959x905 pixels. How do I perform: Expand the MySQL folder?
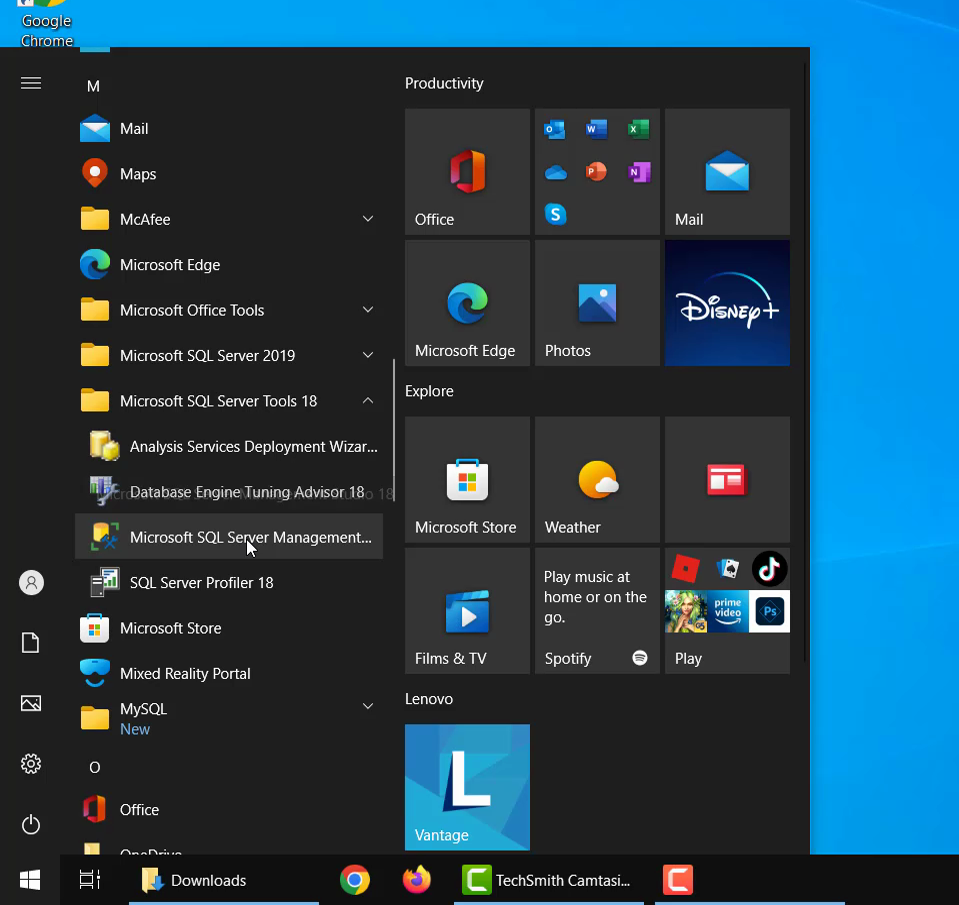pyautogui.click(x=368, y=707)
